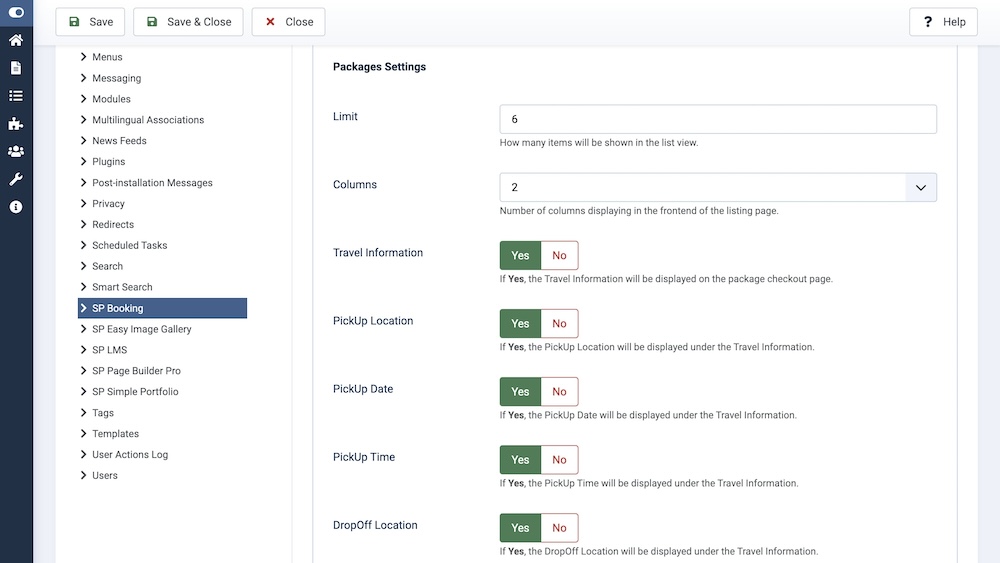Open the Menus list icon in sidebar
This screenshot has width=1000, height=563.
click(16, 96)
